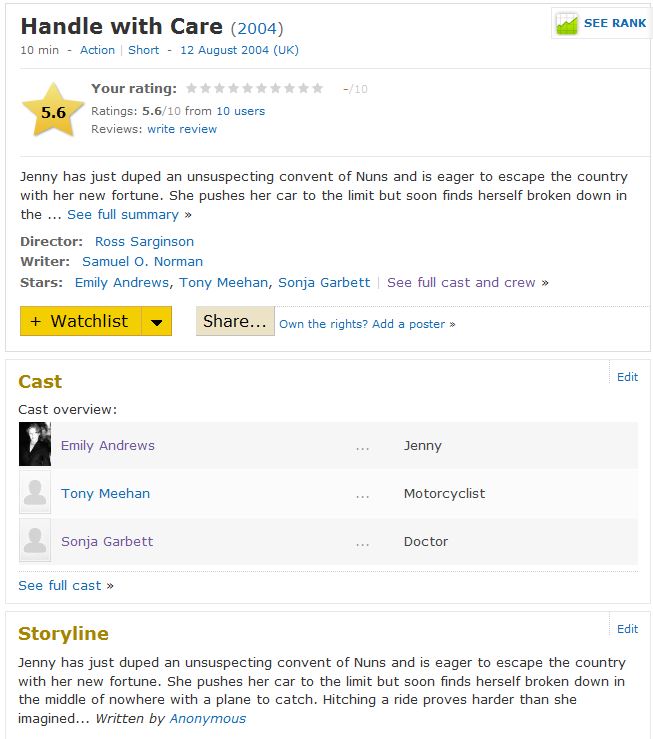This screenshot has height=739, width=653.
Task: Open writer Samuel O. Norman's page
Action: [x=142, y=262]
